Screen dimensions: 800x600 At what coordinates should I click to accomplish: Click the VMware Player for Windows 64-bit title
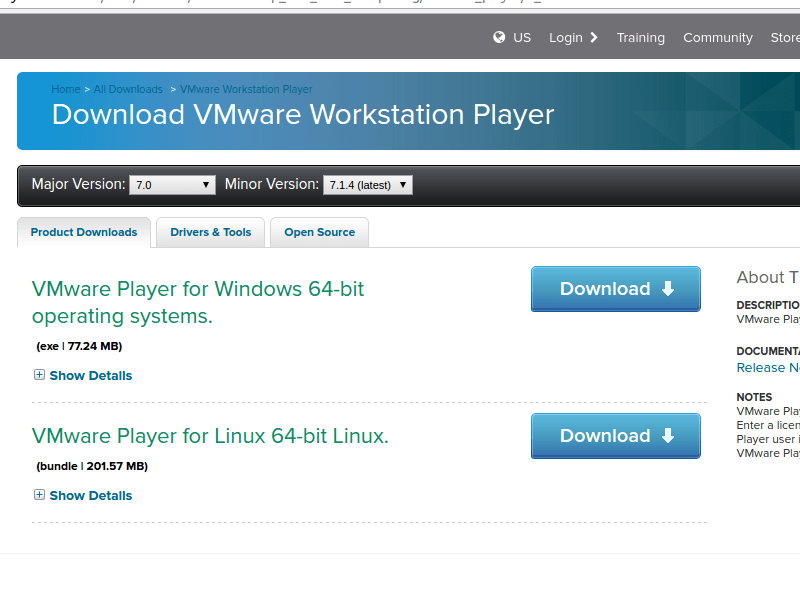[x=198, y=303]
